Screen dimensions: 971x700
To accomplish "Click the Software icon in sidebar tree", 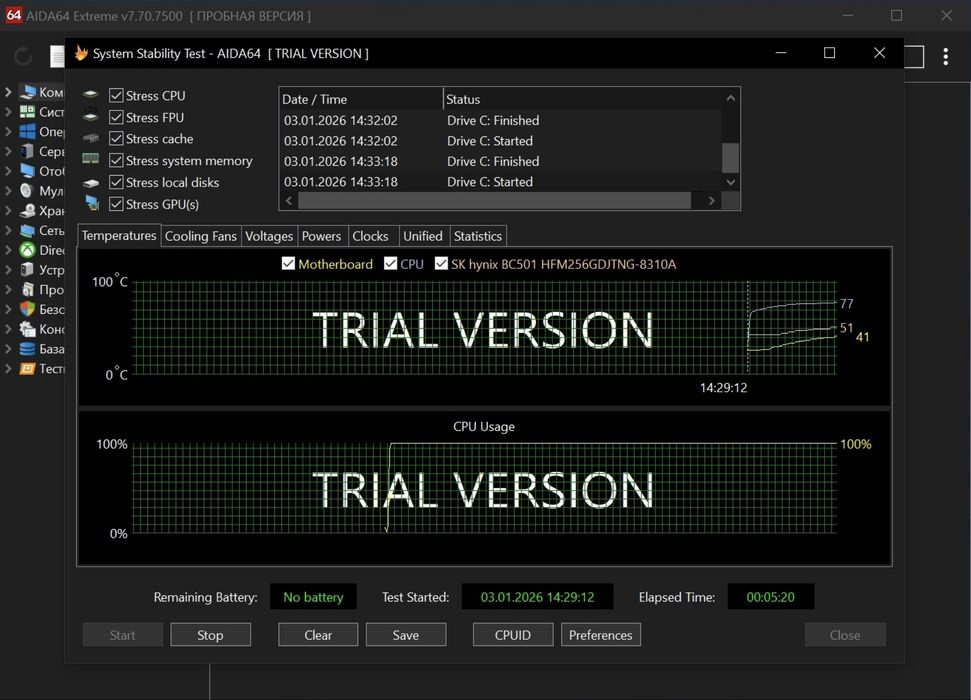I will (28, 289).
